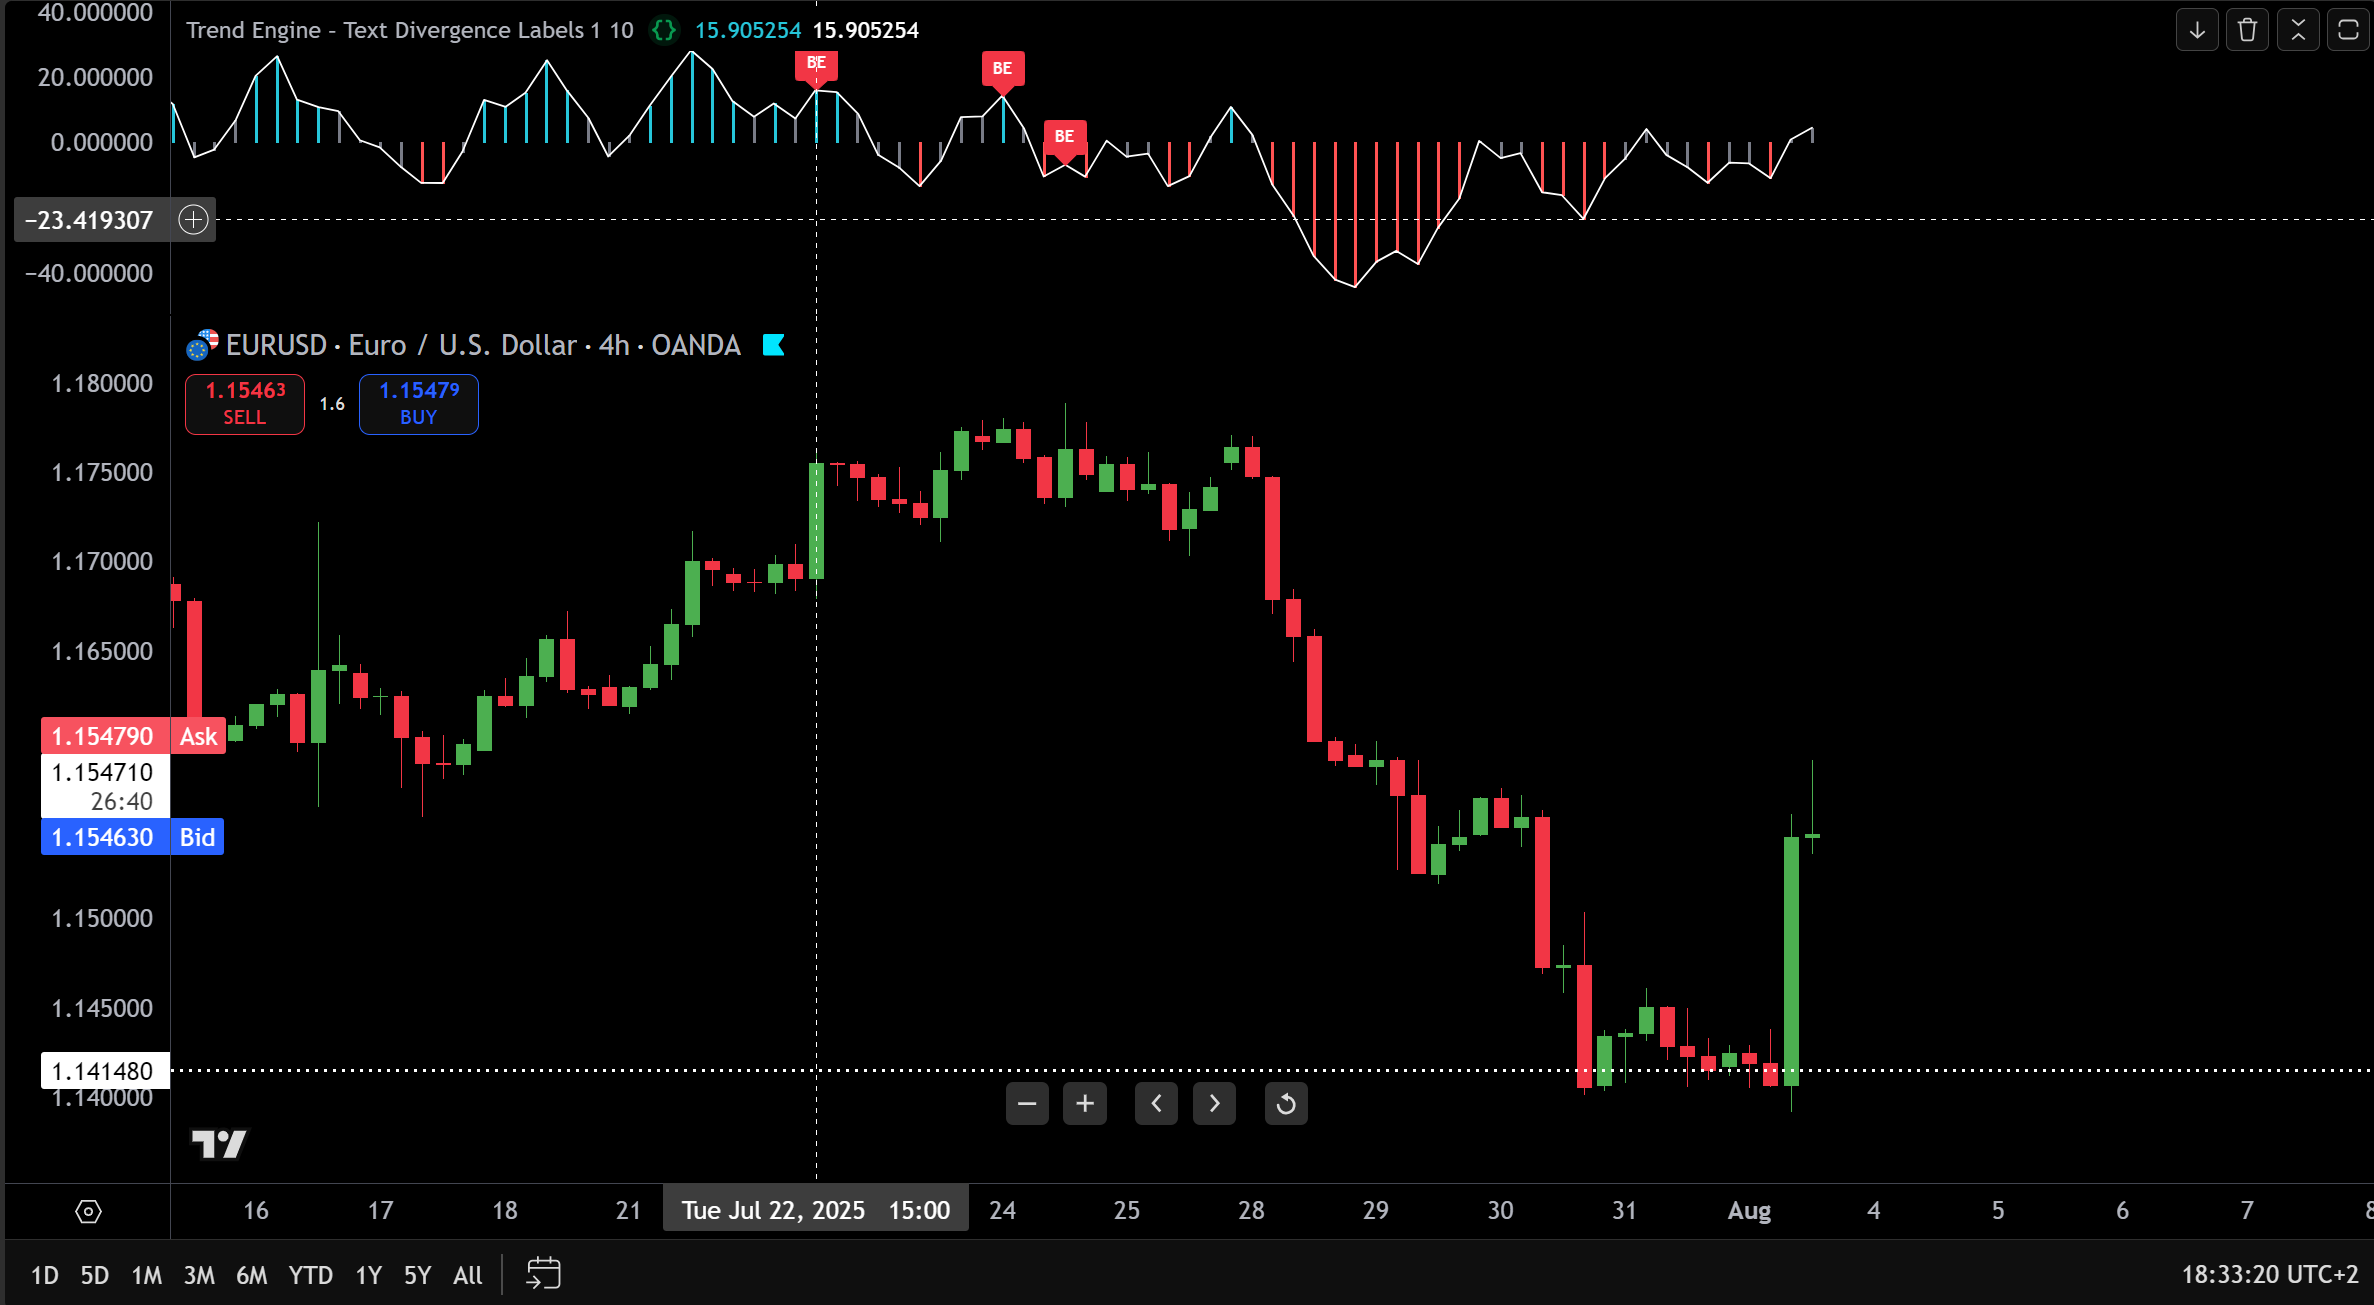Click the EURUSD Euro / U.S. Dollar title
This screenshot has width=2374, height=1305.
(x=483, y=345)
